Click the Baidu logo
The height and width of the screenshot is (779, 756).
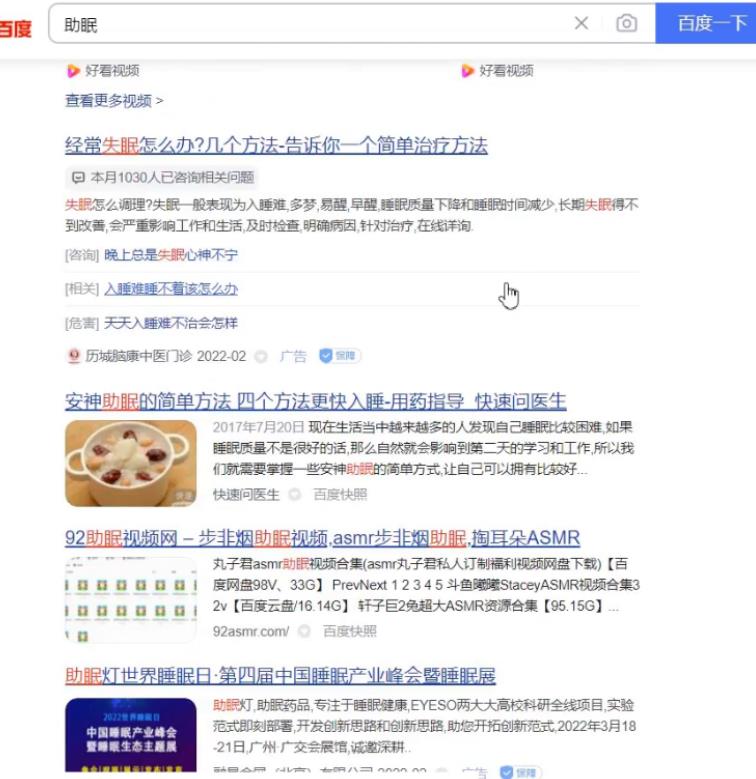click(15, 28)
